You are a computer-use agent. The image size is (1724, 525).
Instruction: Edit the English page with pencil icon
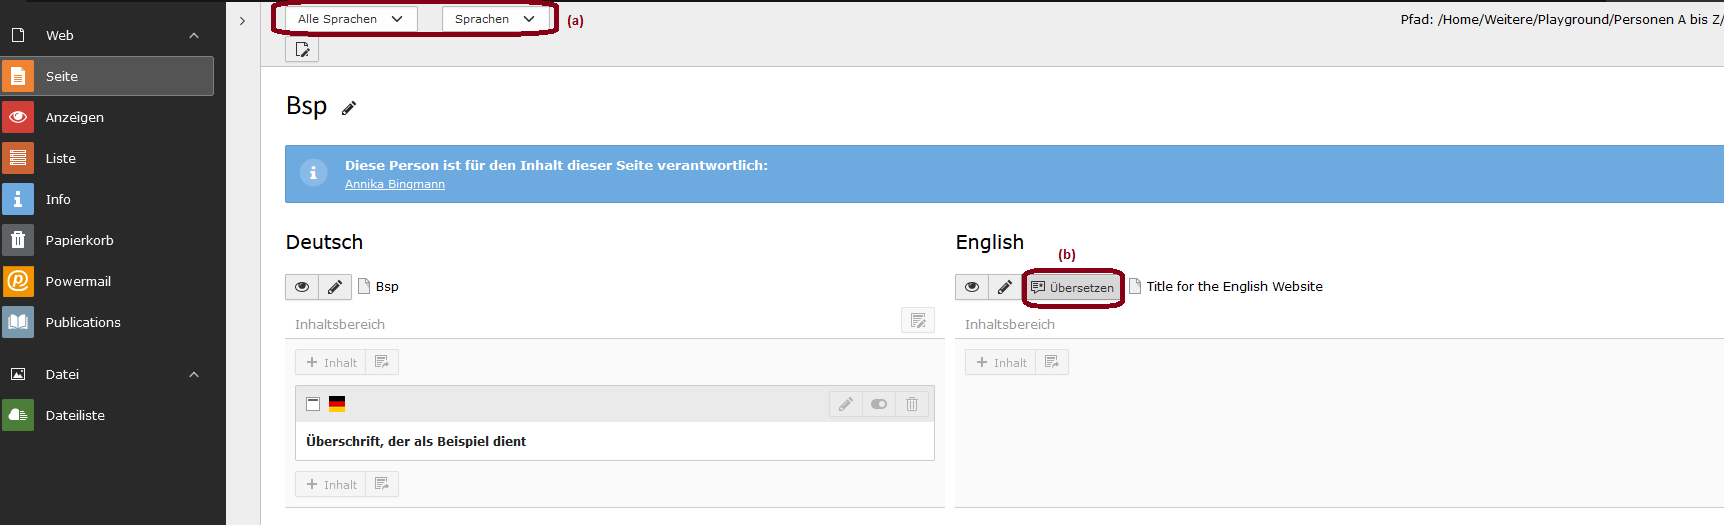(x=1005, y=287)
